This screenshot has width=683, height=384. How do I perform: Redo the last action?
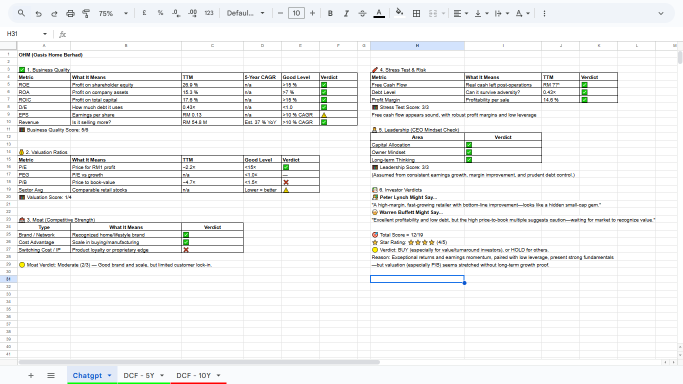[54, 13]
